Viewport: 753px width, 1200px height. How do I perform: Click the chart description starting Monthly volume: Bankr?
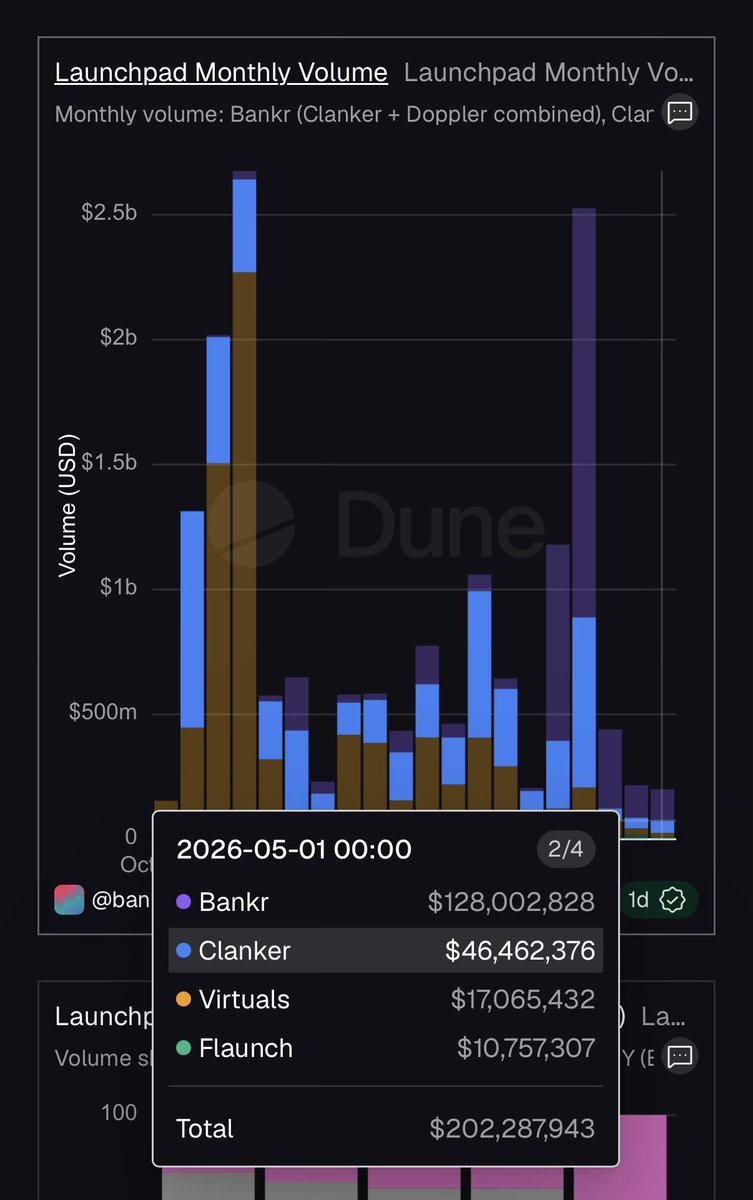pyautogui.click(x=354, y=114)
